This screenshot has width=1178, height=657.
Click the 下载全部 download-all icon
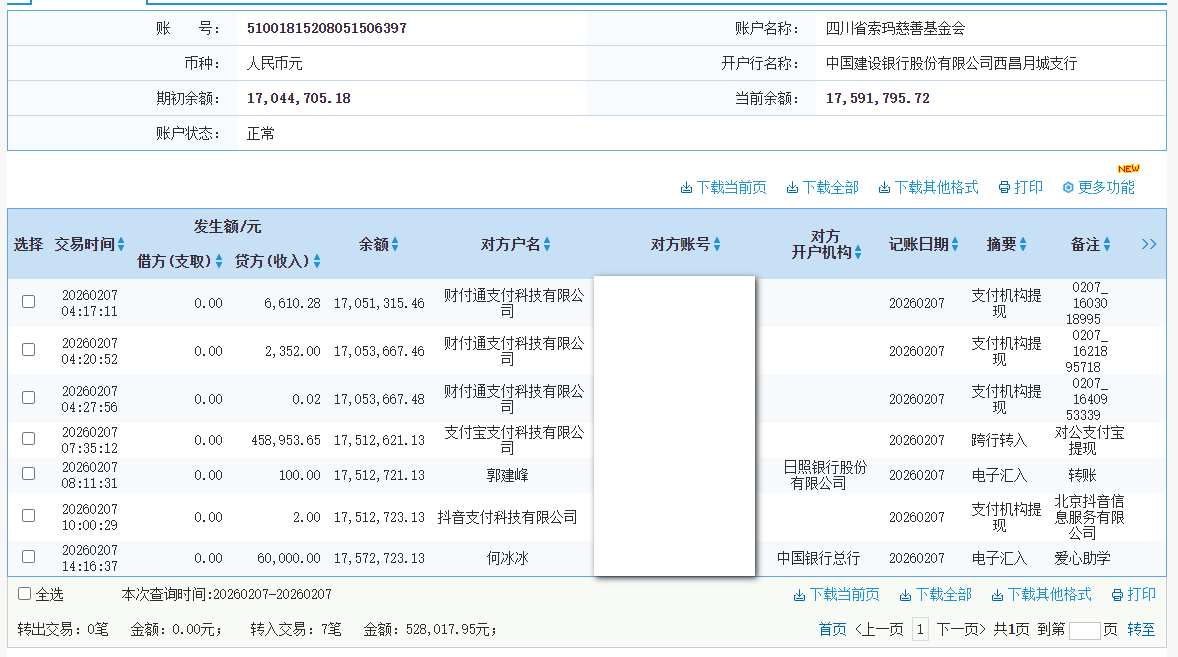(792, 187)
